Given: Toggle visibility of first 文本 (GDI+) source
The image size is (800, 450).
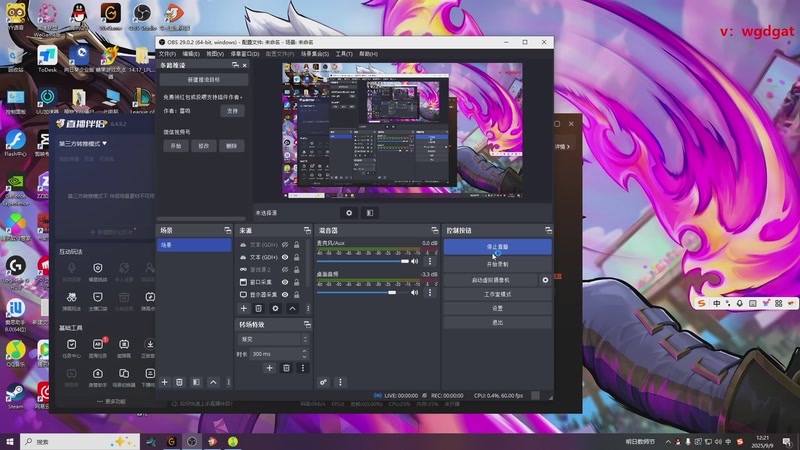Looking at the screenshot, I should (285, 245).
